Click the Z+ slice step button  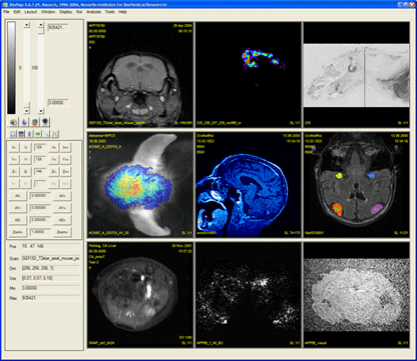53,172
